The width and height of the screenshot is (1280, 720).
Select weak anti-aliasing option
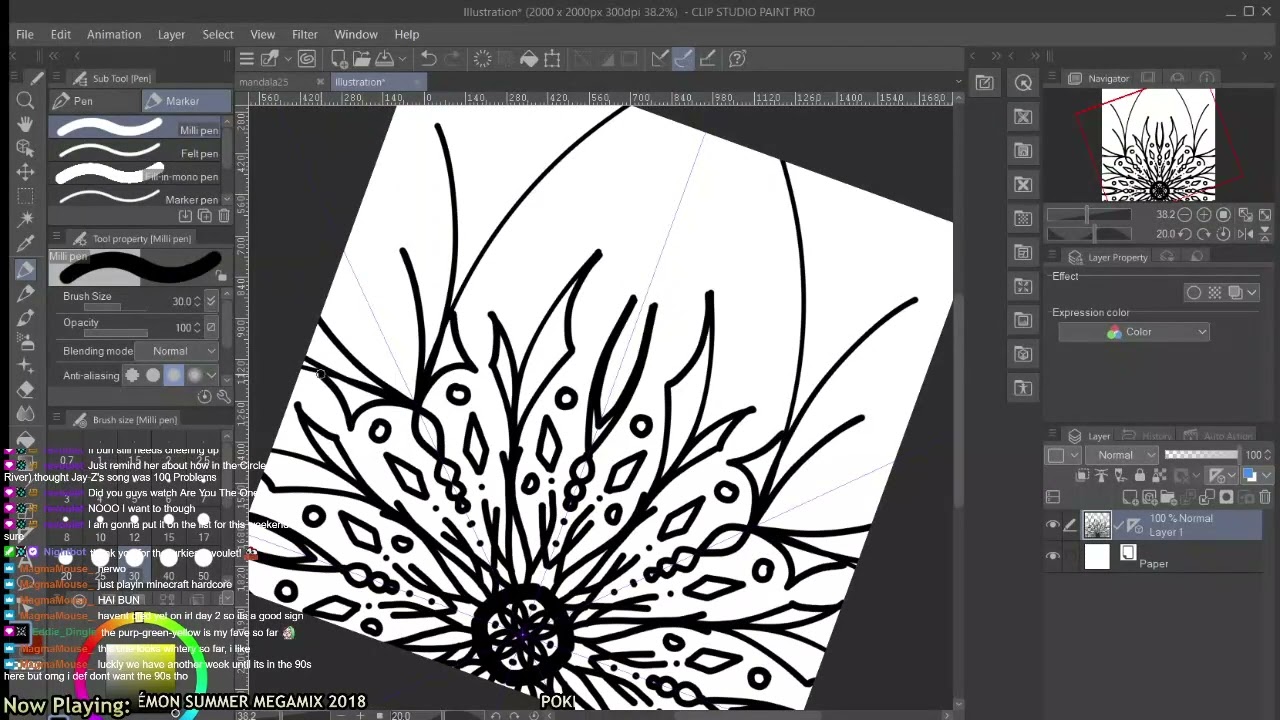tap(153, 375)
